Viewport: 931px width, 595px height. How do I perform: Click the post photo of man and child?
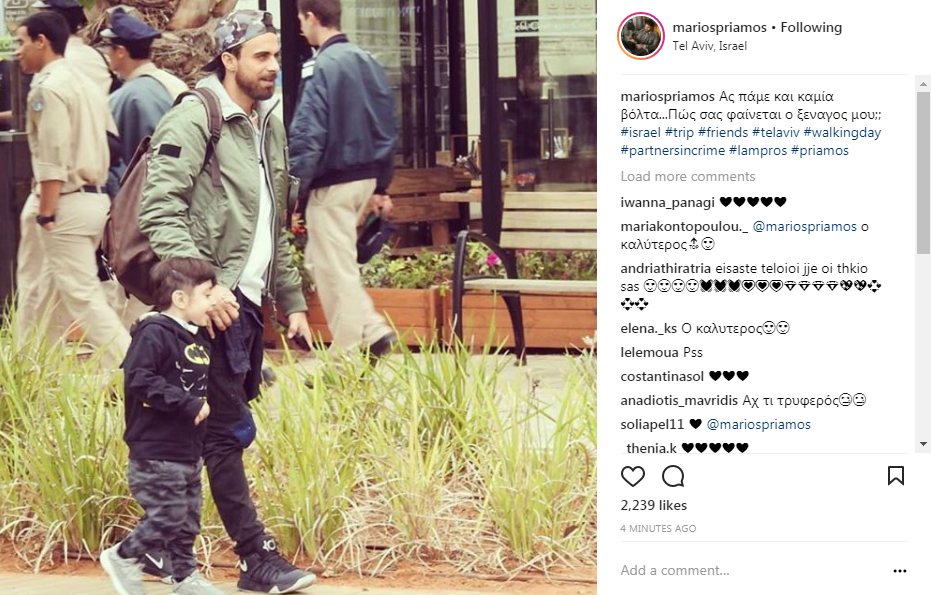[298, 298]
